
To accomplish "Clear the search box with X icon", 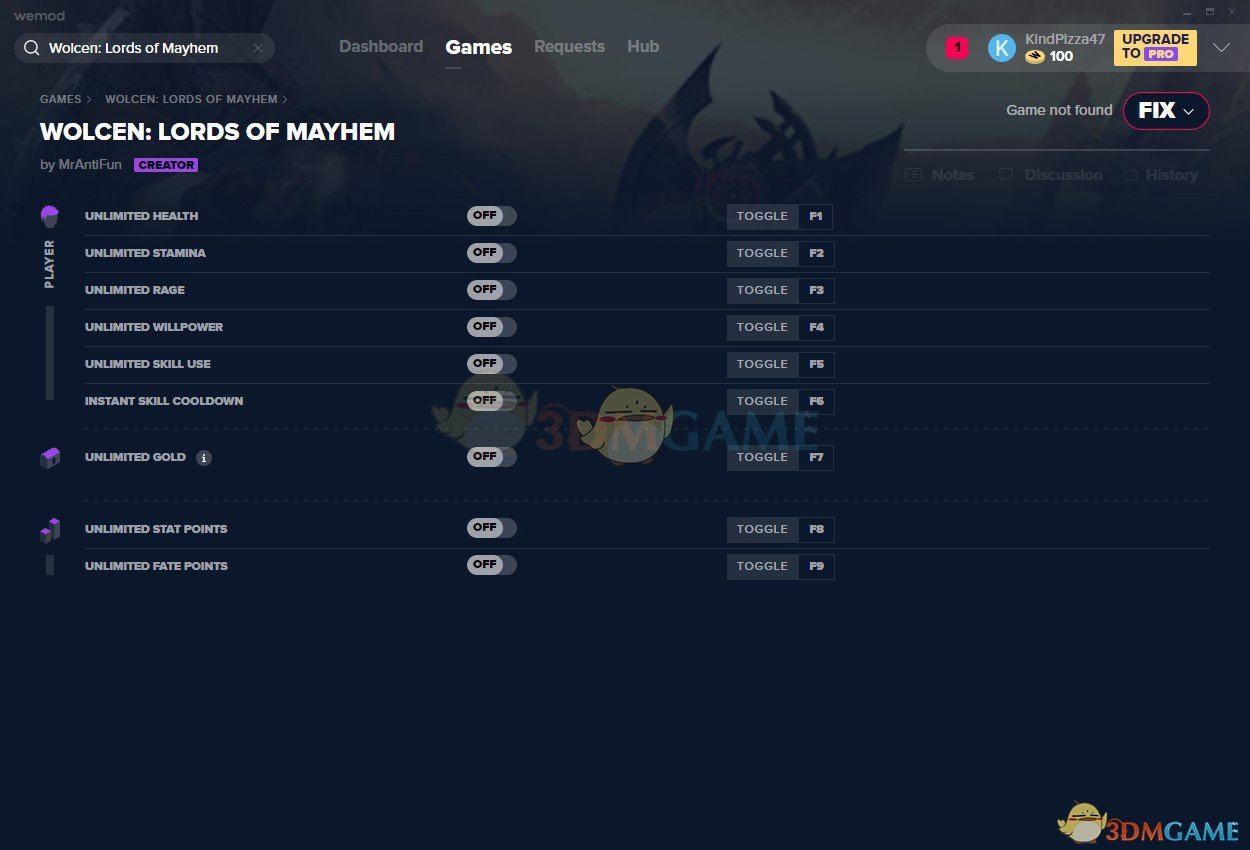I will coord(257,48).
